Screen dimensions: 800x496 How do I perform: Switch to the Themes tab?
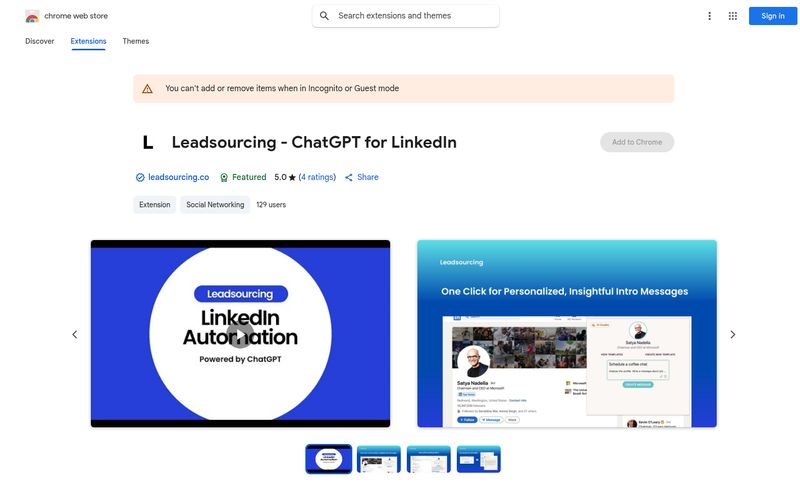click(x=136, y=41)
